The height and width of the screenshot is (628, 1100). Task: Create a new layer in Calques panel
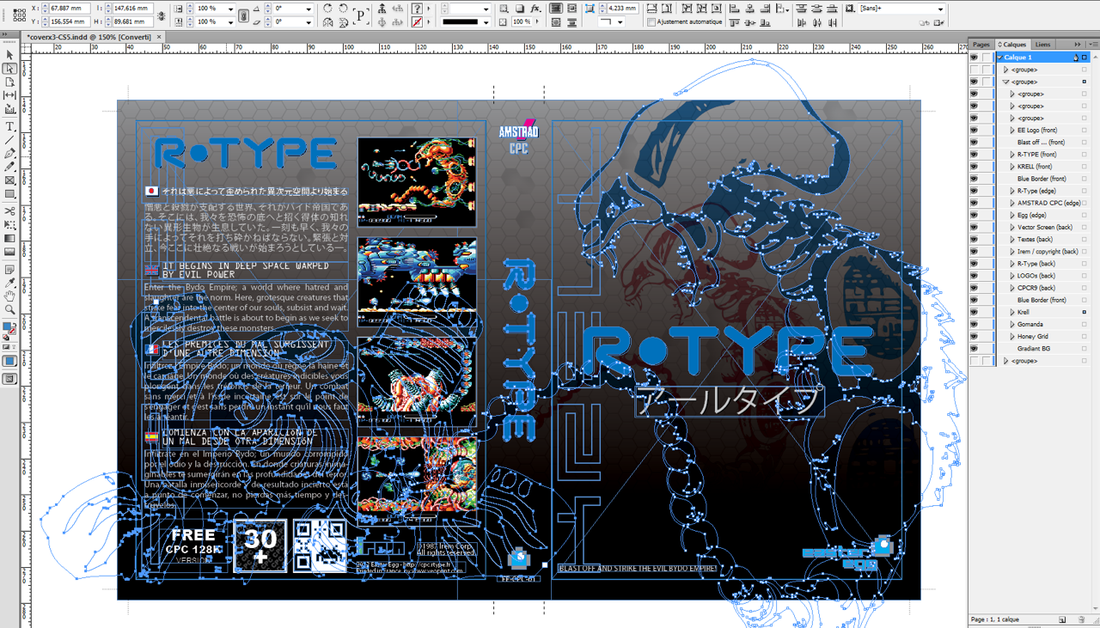pyautogui.click(x=1062, y=620)
